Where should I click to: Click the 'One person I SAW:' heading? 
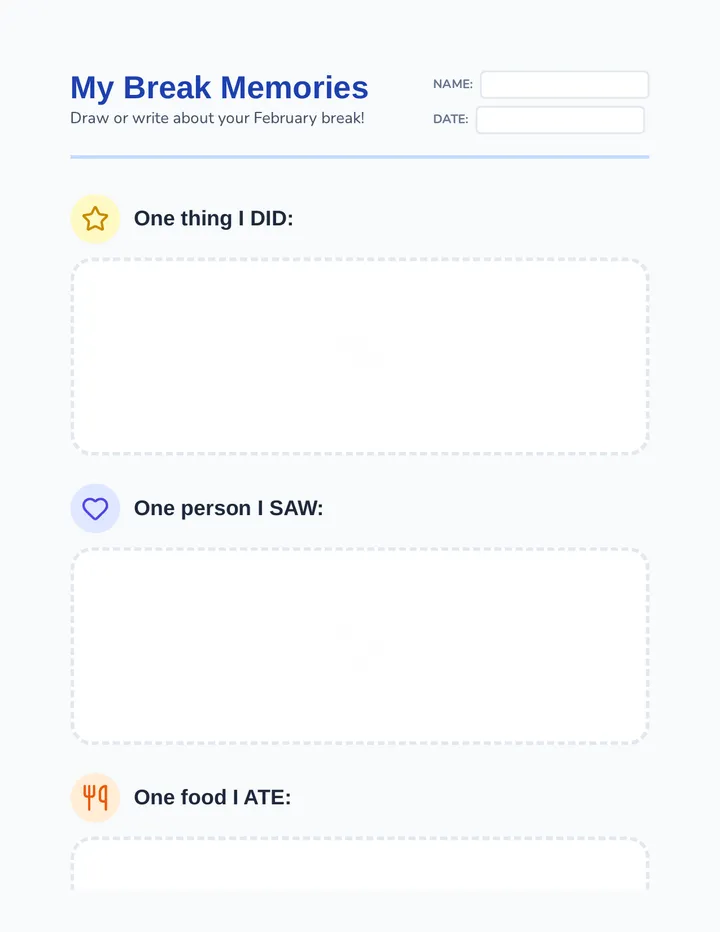click(228, 508)
